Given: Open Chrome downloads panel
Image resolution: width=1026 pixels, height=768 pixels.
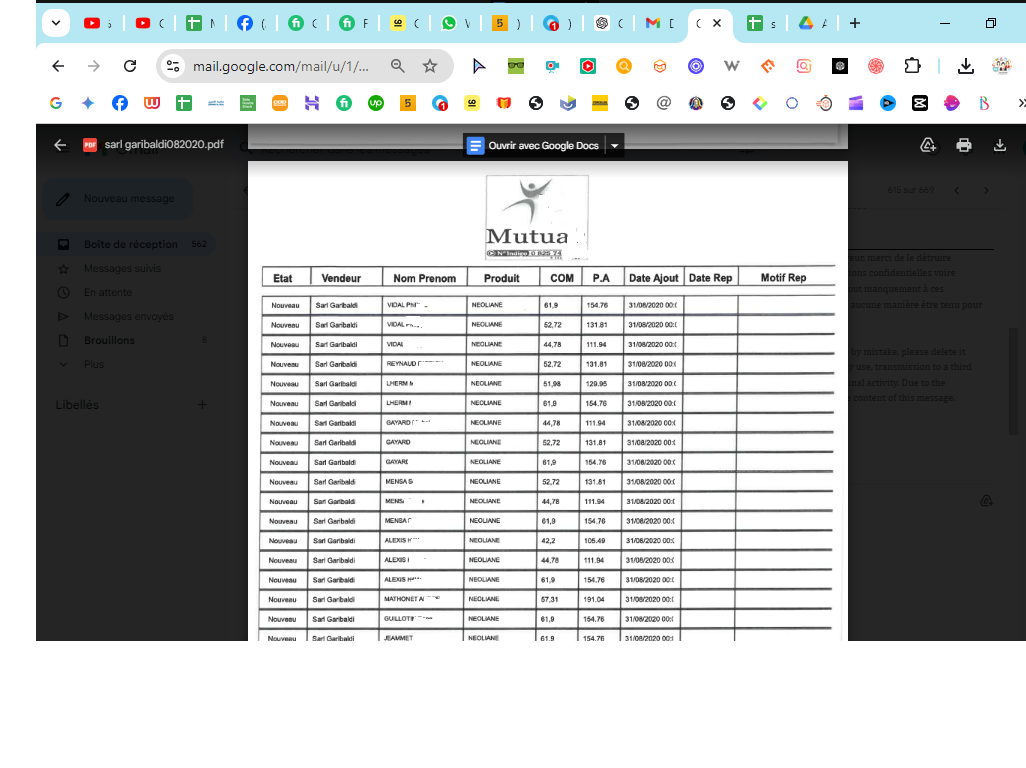Looking at the screenshot, I should pos(965,66).
